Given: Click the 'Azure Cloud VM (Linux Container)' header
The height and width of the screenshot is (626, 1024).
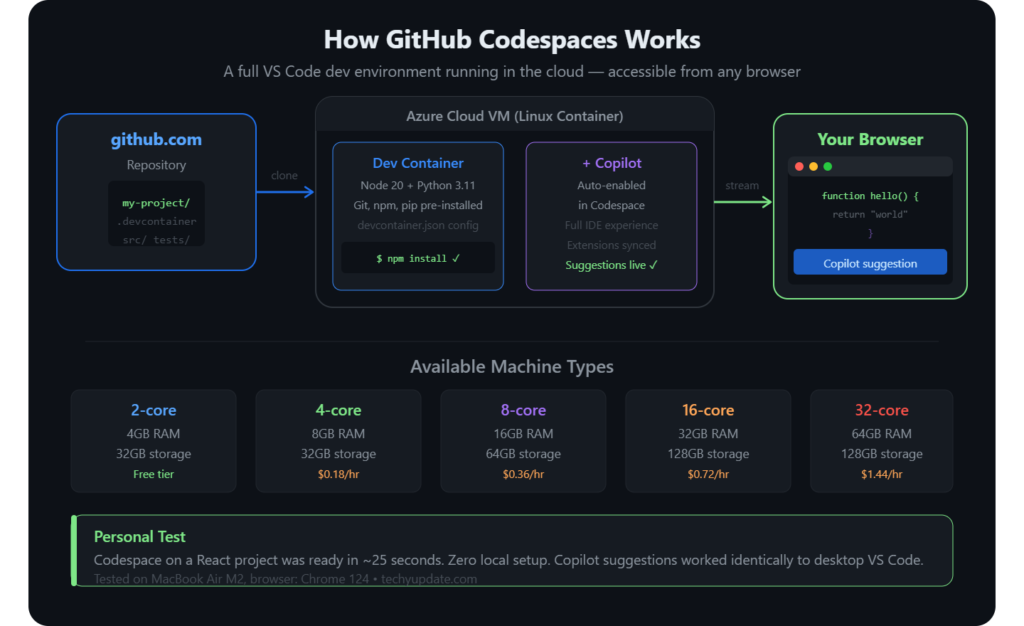Looking at the screenshot, I should coord(515,116).
